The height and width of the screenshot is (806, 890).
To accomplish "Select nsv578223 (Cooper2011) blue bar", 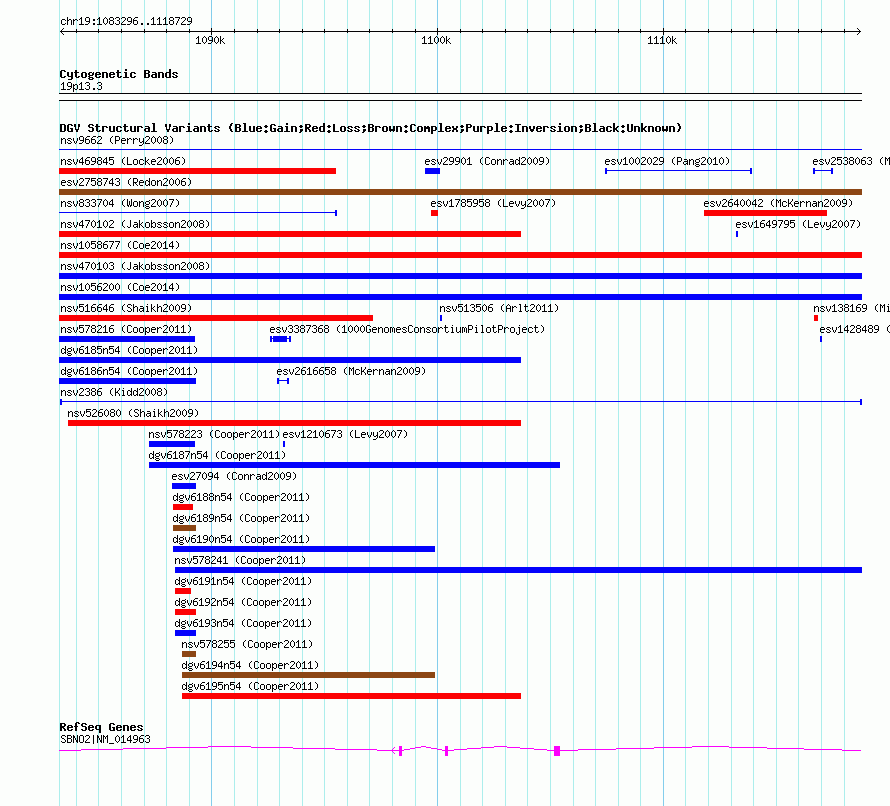I will click(171, 444).
